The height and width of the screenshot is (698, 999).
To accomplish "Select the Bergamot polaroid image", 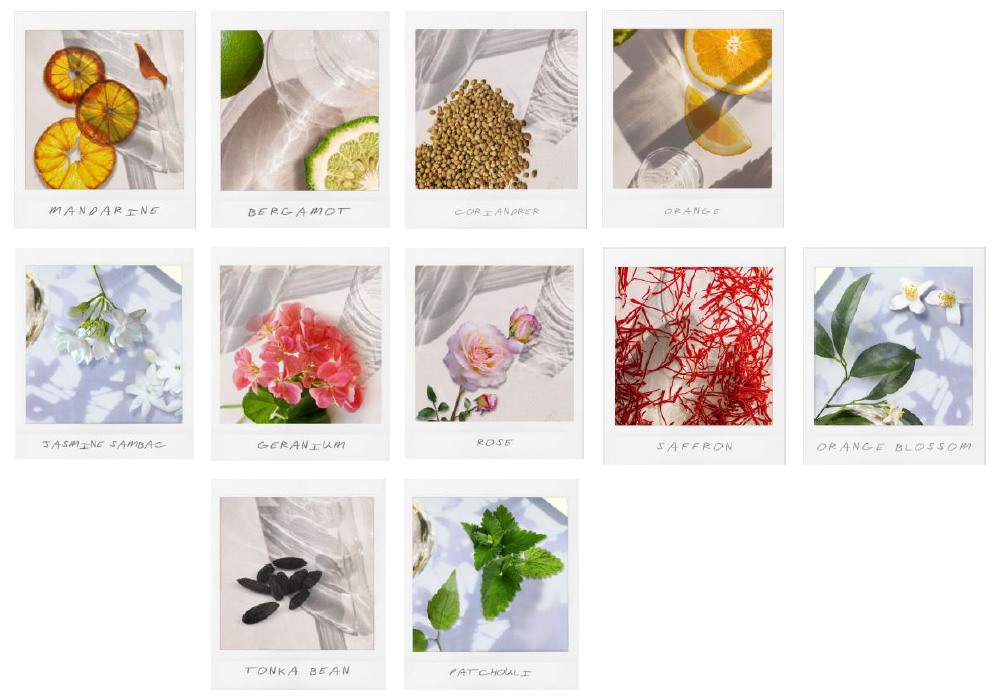I will click(x=299, y=110).
